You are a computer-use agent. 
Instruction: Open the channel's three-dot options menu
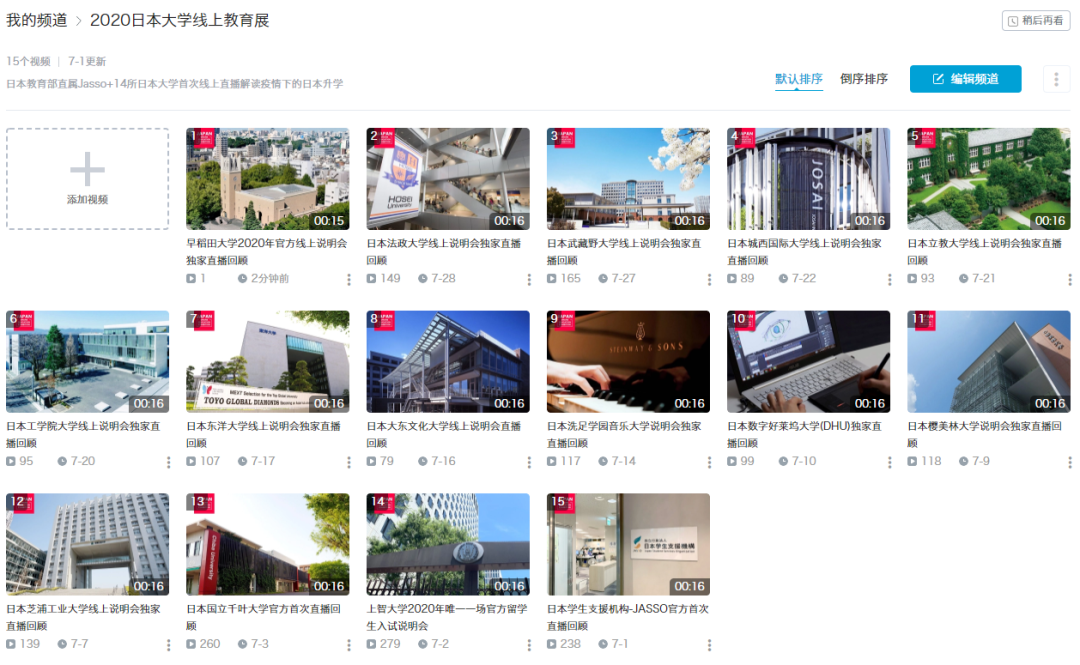[x=1056, y=79]
